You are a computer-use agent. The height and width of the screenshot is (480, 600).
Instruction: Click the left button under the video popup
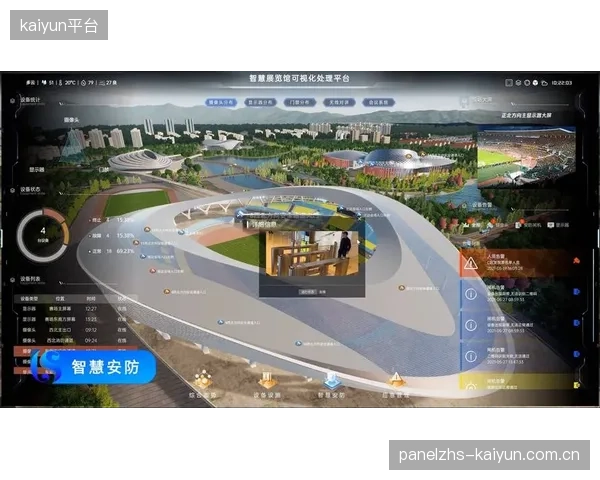pyautogui.click(x=307, y=292)
